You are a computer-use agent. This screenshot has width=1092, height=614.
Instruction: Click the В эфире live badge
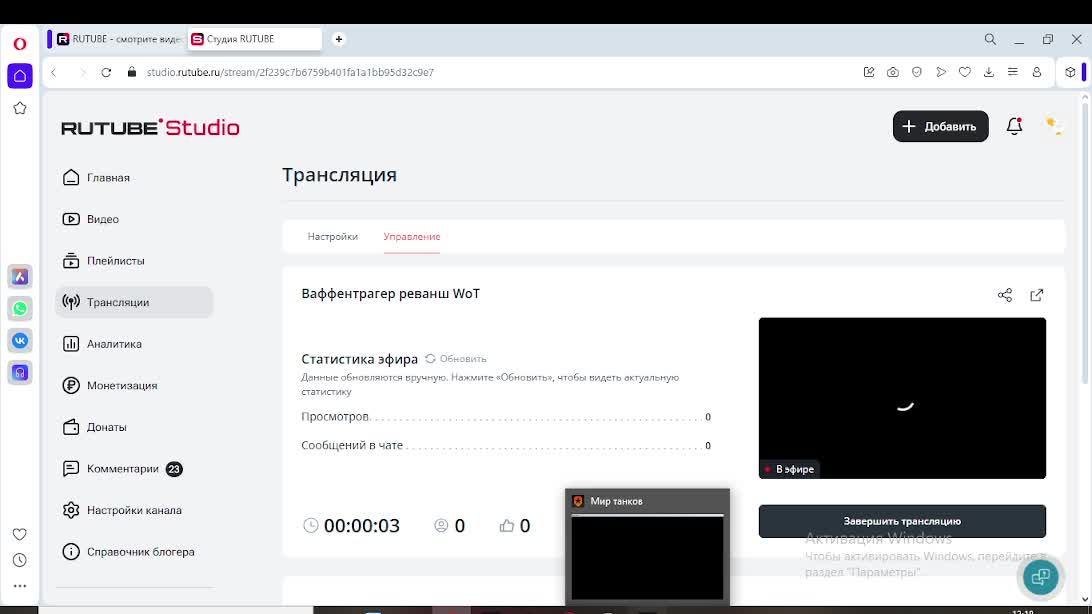(789, 469)
